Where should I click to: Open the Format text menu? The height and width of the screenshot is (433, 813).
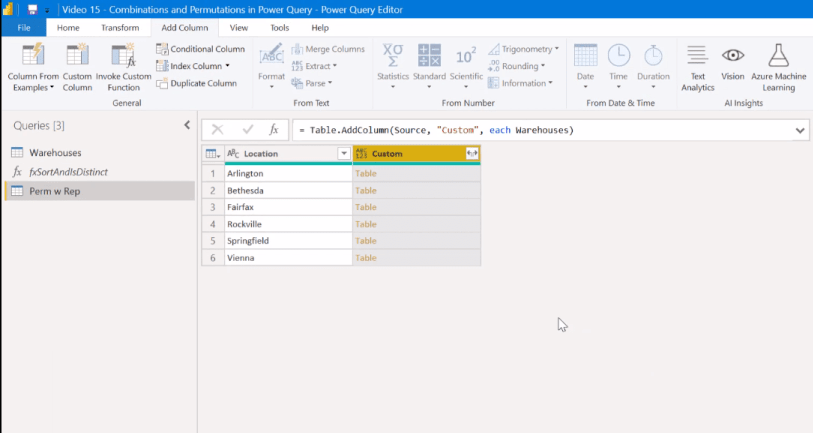pyautogui.click(x=271, y=67)
